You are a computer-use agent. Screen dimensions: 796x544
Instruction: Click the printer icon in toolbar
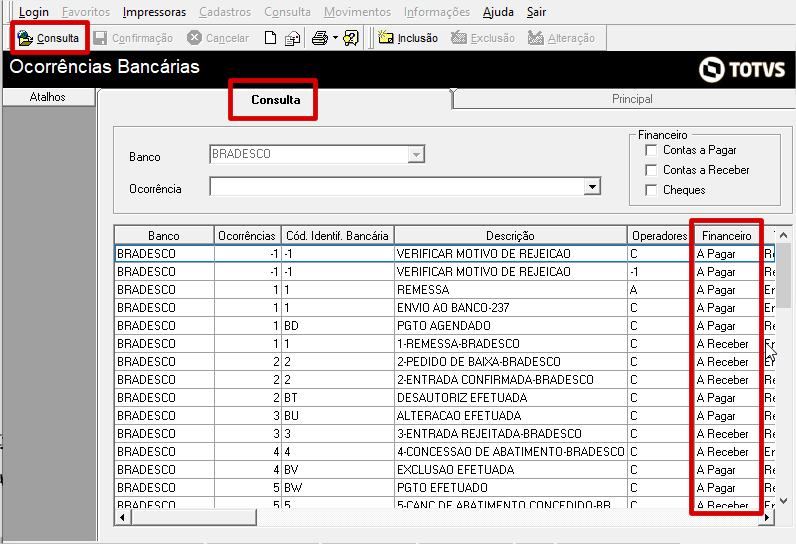320,38
